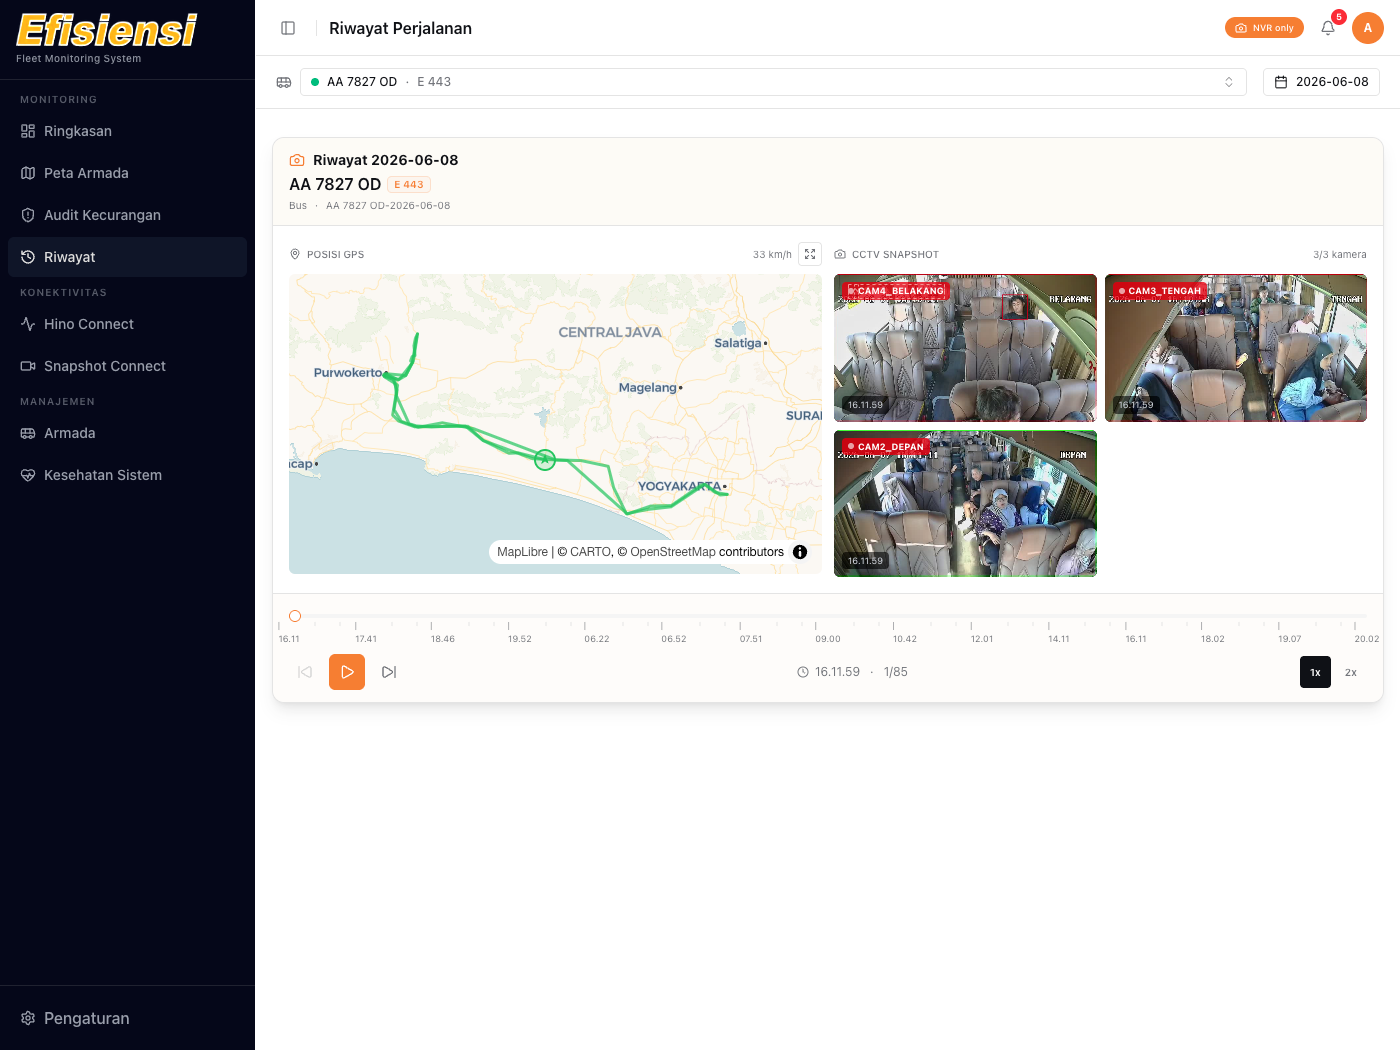The image size is (1400, 1050).
Task: Click the Hino Connect pulse icon
Action: click(28, 324)
